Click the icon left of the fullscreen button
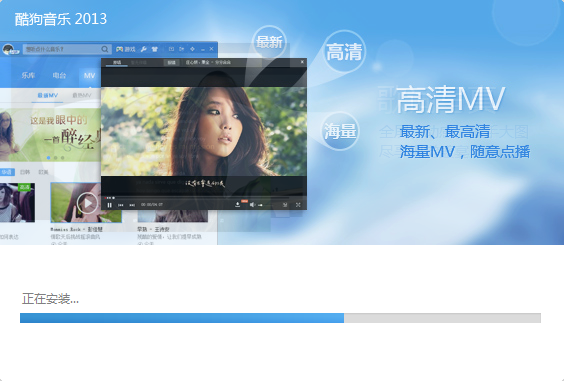The width and height of the screenshot is (564, 381). tap(285, 205)
